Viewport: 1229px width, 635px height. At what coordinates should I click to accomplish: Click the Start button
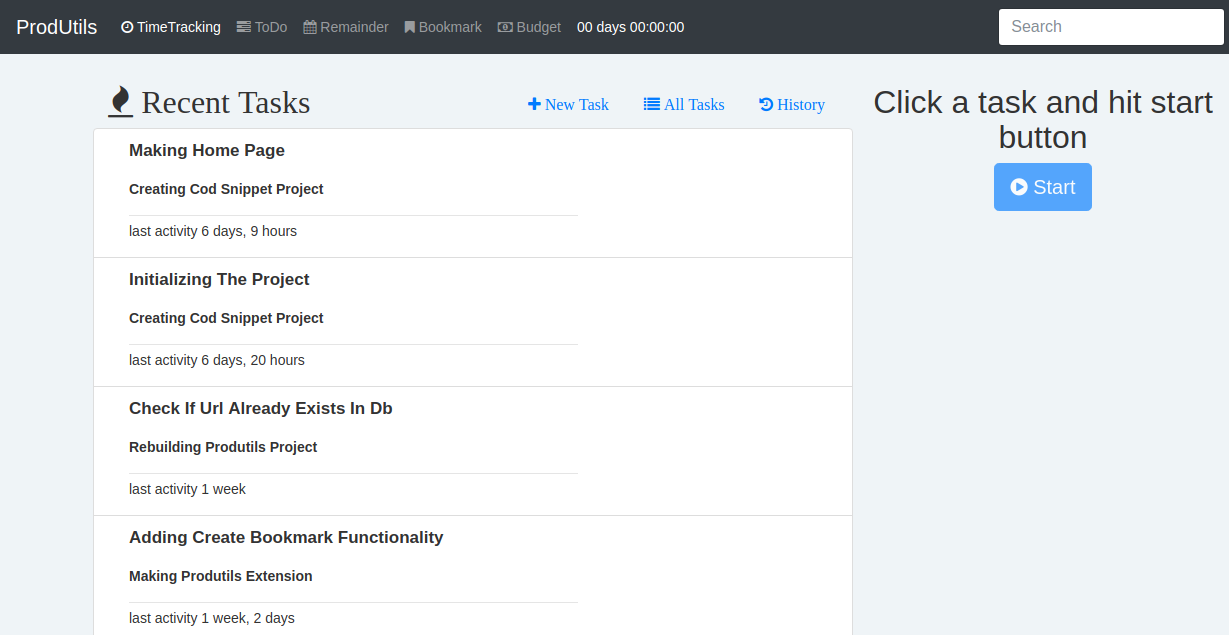(x=1043, y=187)
